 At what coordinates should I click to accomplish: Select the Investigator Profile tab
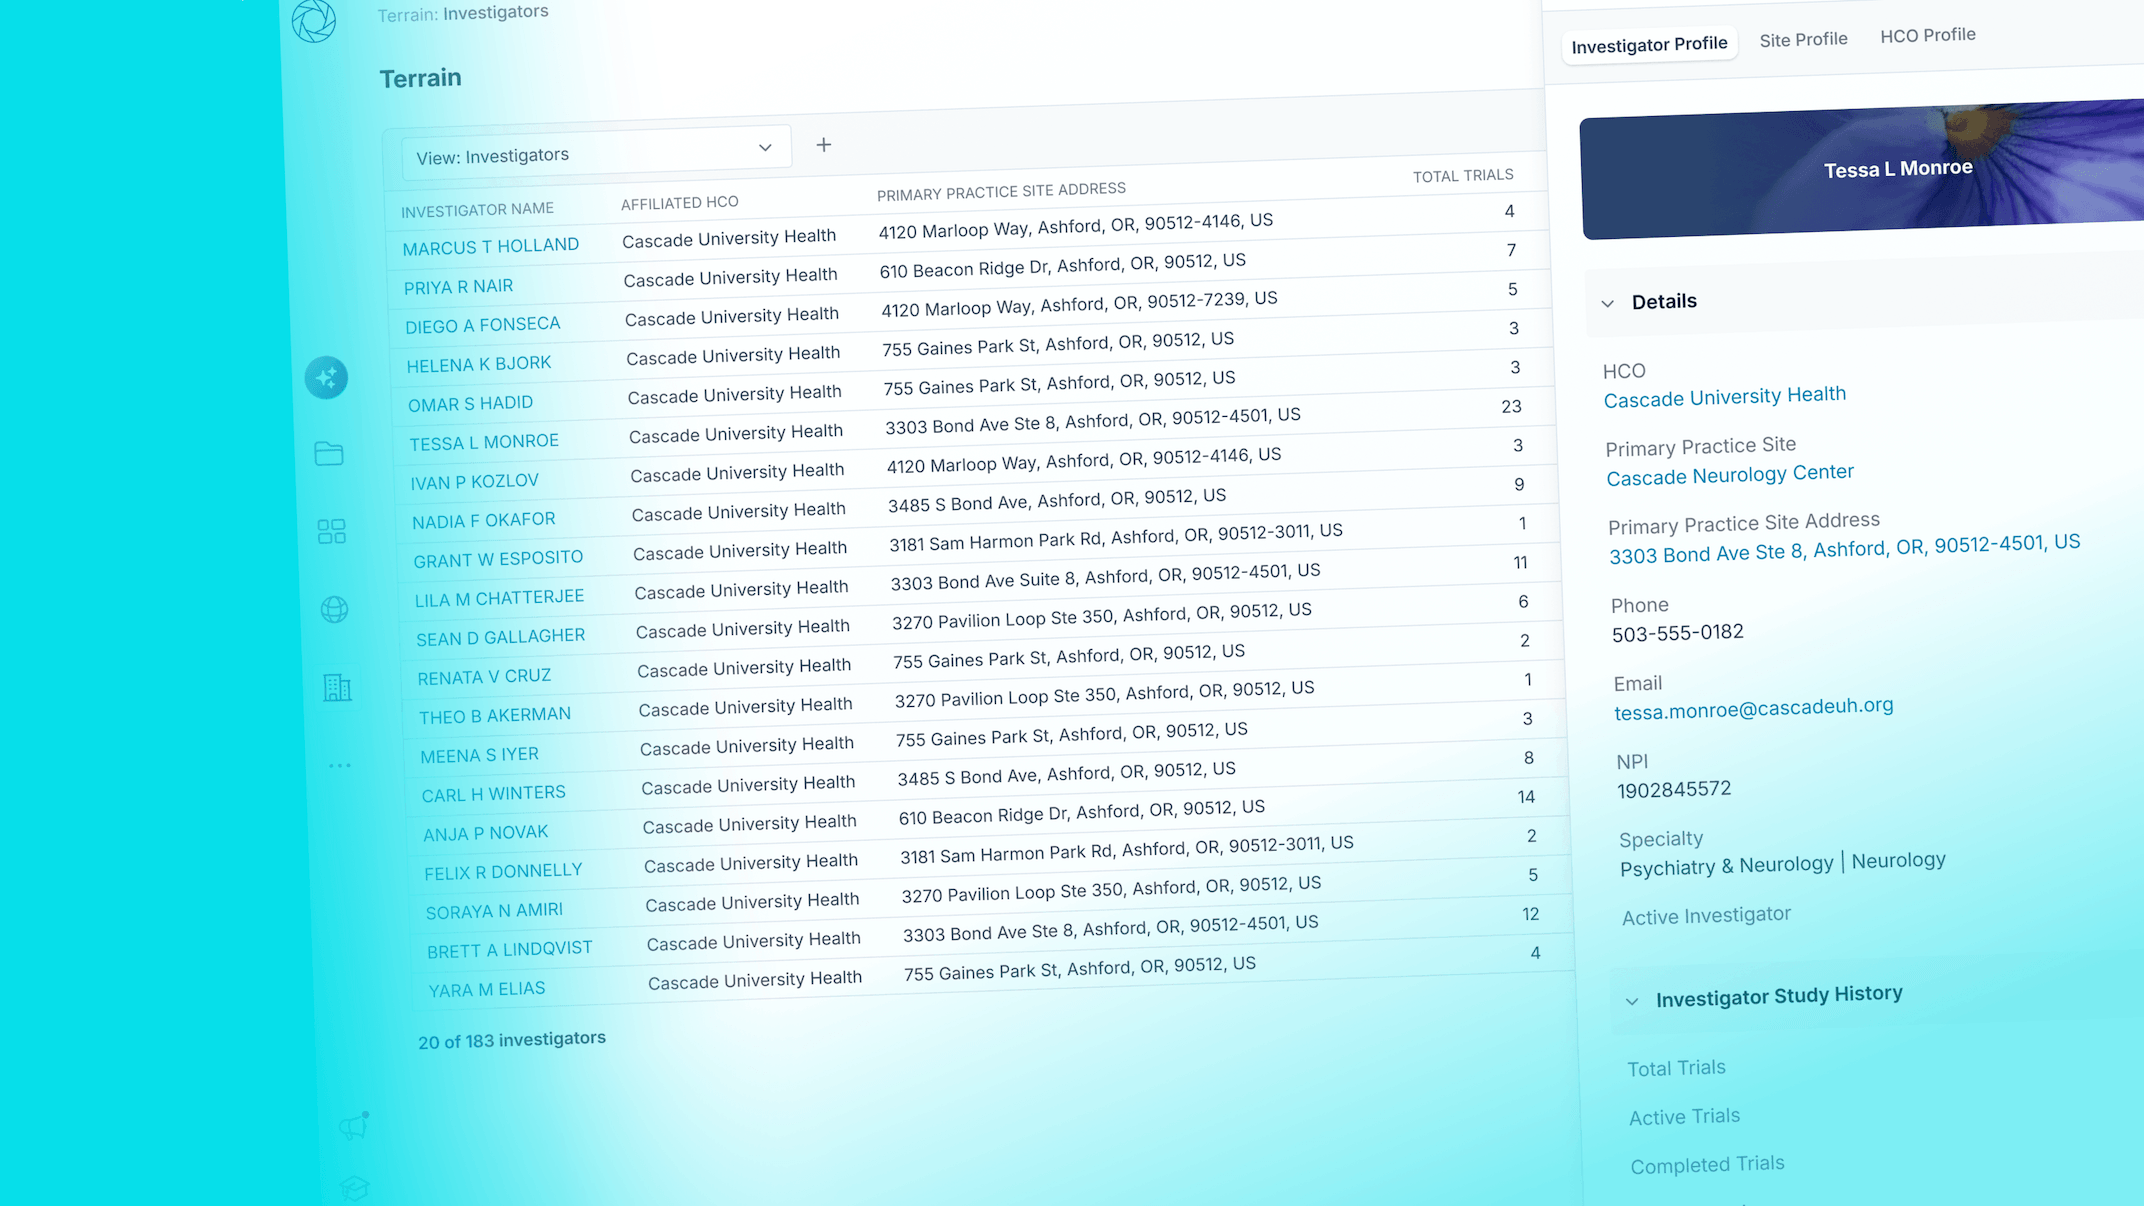(1649, 45)
